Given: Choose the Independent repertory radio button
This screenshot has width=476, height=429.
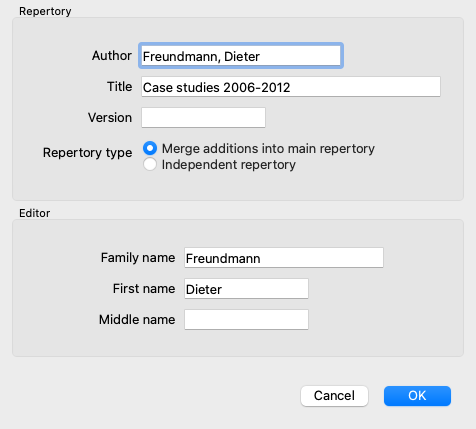Looking at the screenshot, I should pos(150,164).
